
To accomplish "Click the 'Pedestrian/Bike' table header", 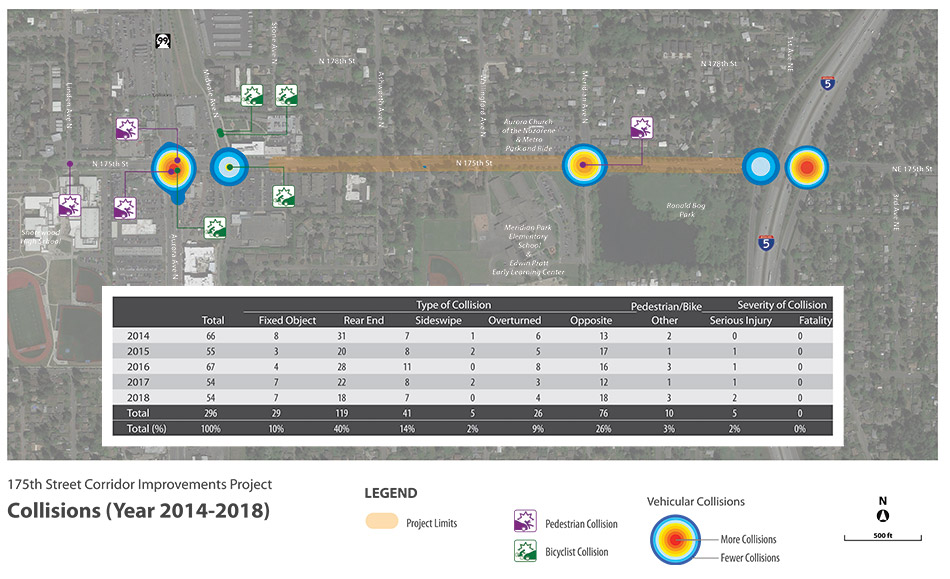I will coord(666,306).
